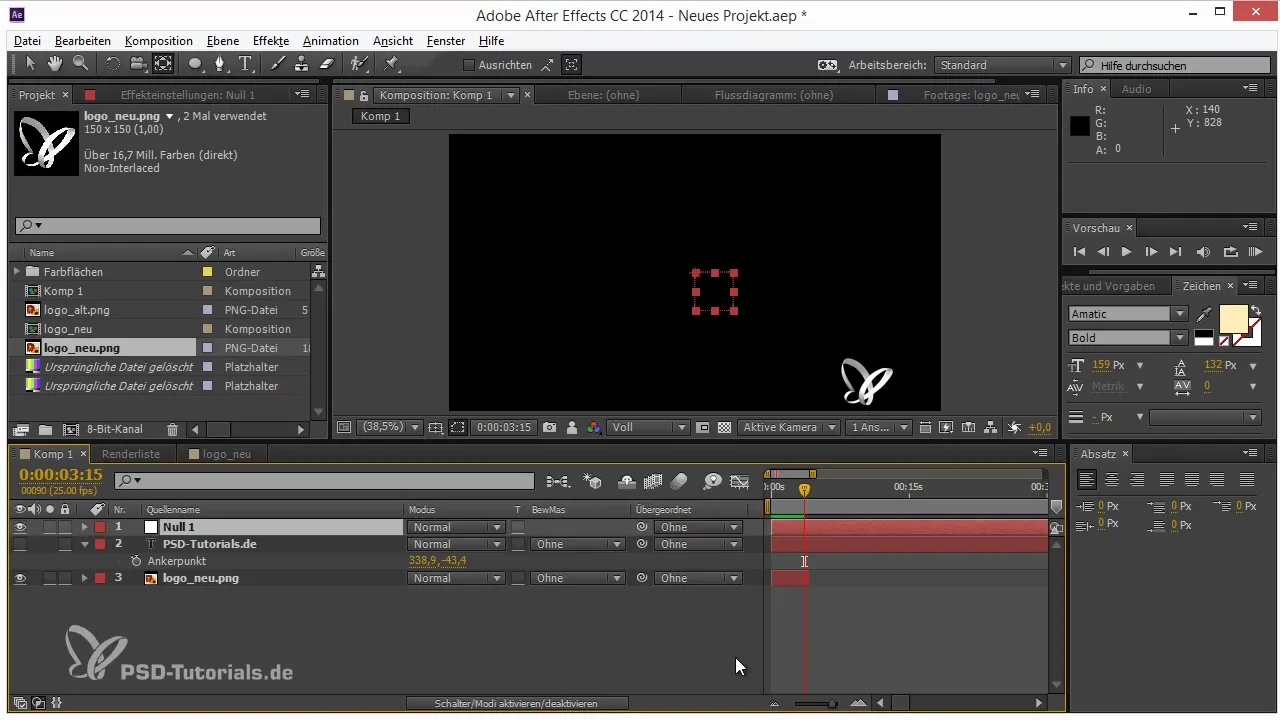Enable frame blending for timeline layers

coord(653,481)
